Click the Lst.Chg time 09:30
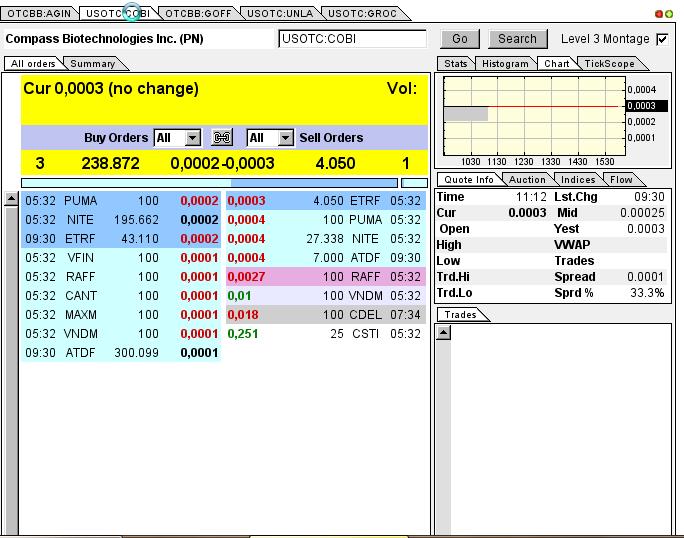Image resolution: width=684 pixels, height=538 pixels. click(x=649, y=197)
